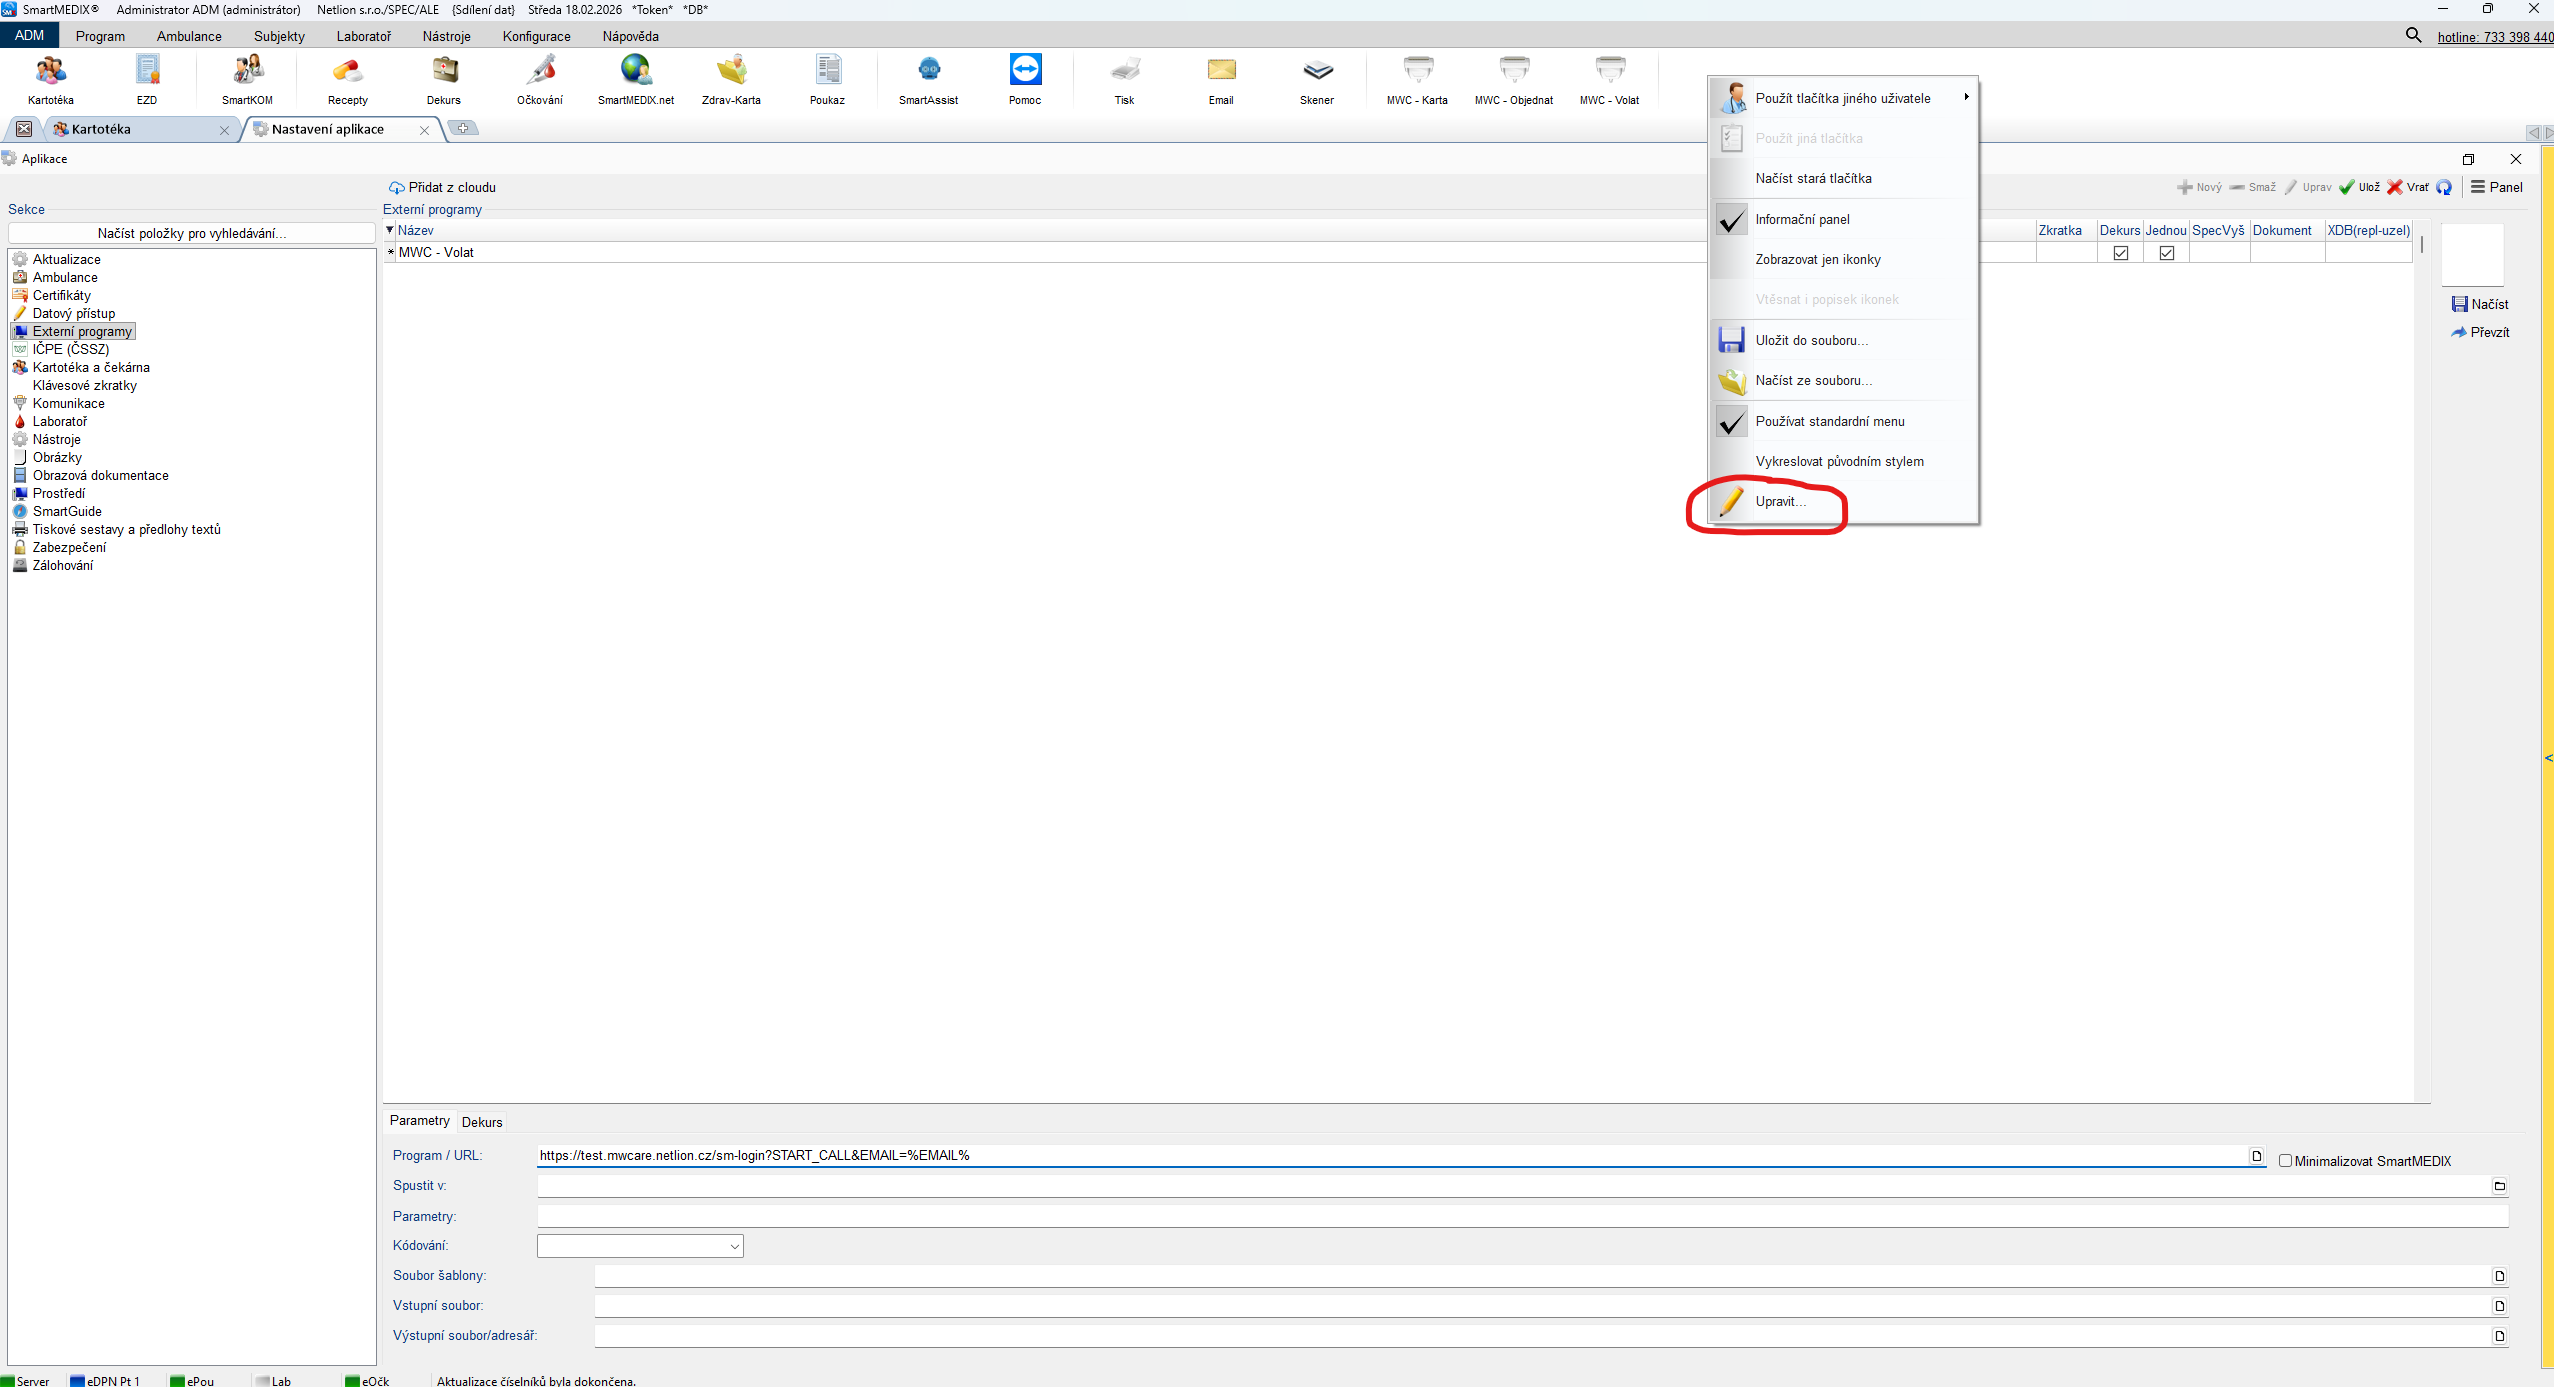This screenshot has width=2554, height=1387.
Task: Select Upravit... in context menu
Action: (1780, 502)
